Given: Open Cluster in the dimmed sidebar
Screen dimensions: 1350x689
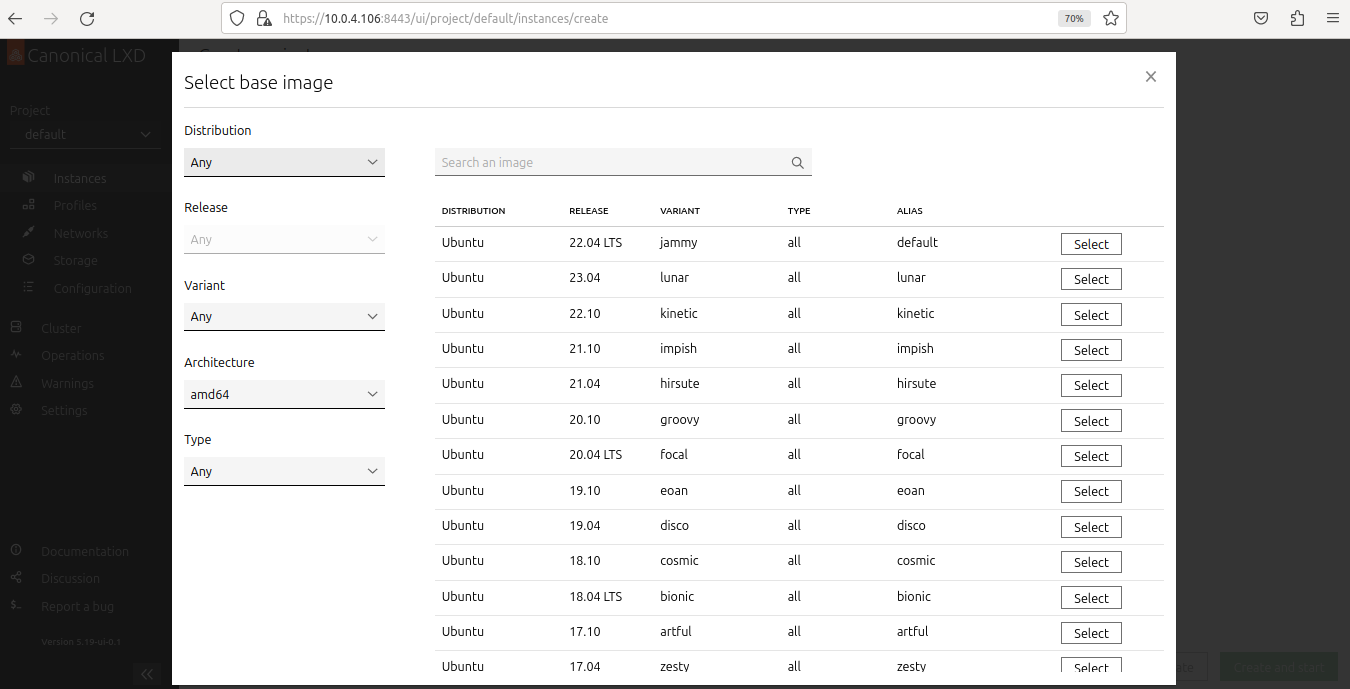Looking at the screenshot, I should tap(61, 328).
